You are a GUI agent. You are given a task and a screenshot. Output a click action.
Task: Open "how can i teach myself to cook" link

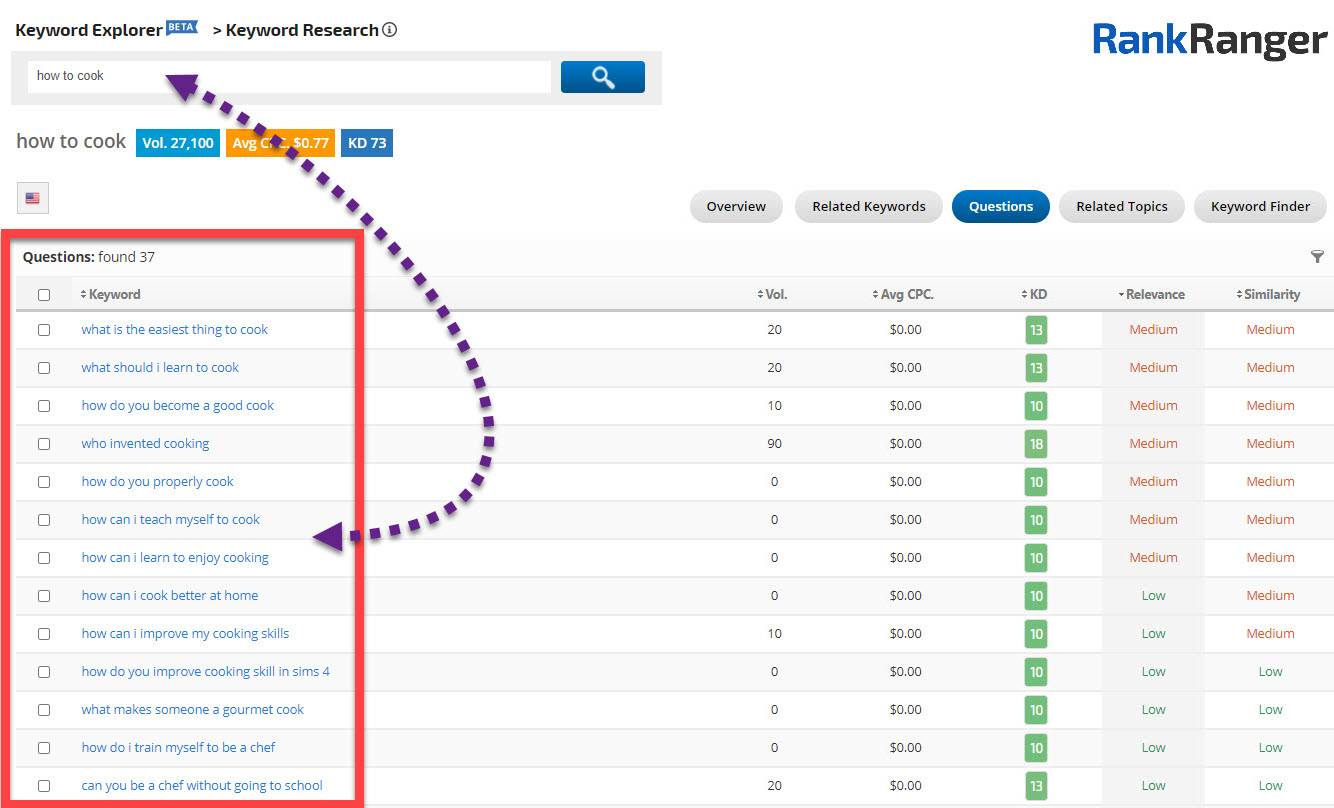[171, 520]
